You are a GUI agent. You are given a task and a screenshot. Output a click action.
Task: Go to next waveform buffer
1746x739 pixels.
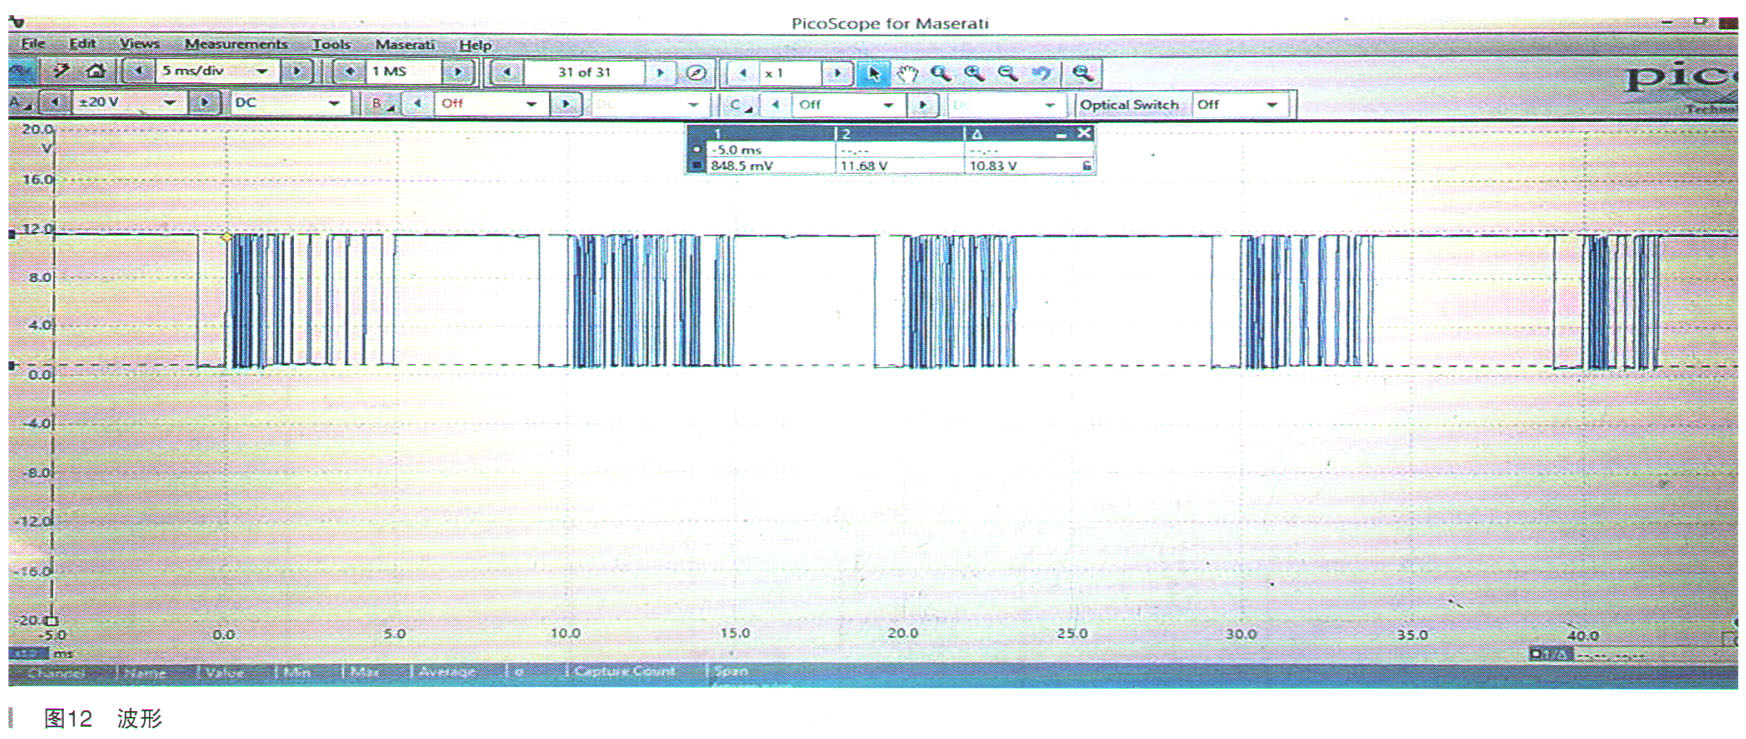pyautogui.click(x=660, y=72)
